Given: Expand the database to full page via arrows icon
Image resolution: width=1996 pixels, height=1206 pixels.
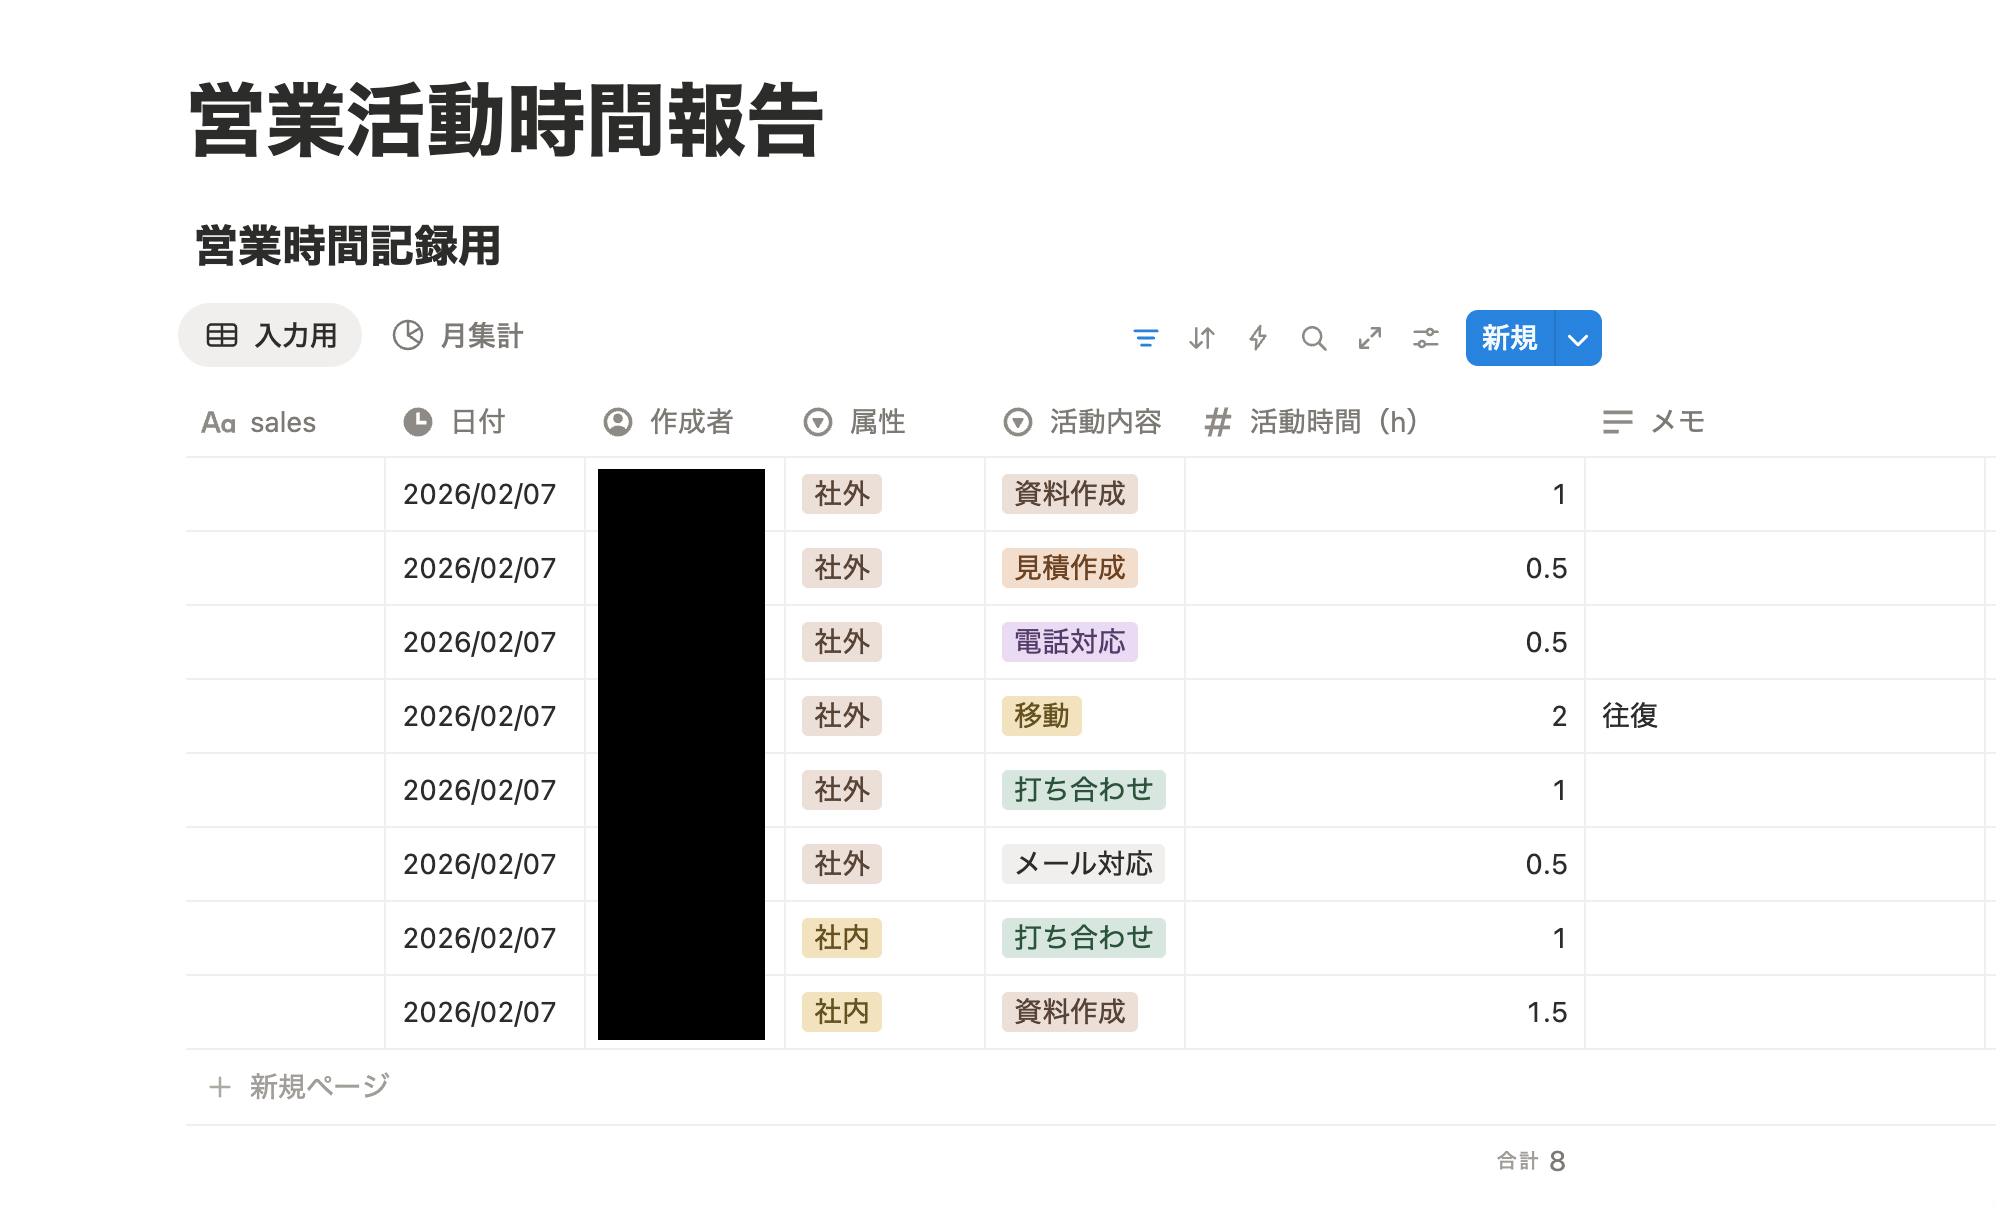Looking at the screenshot, I should point(1370,339).
